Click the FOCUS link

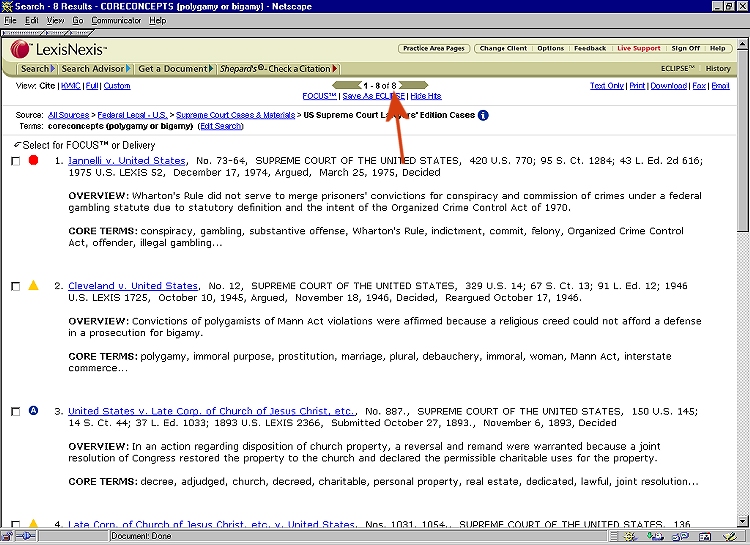319,96
